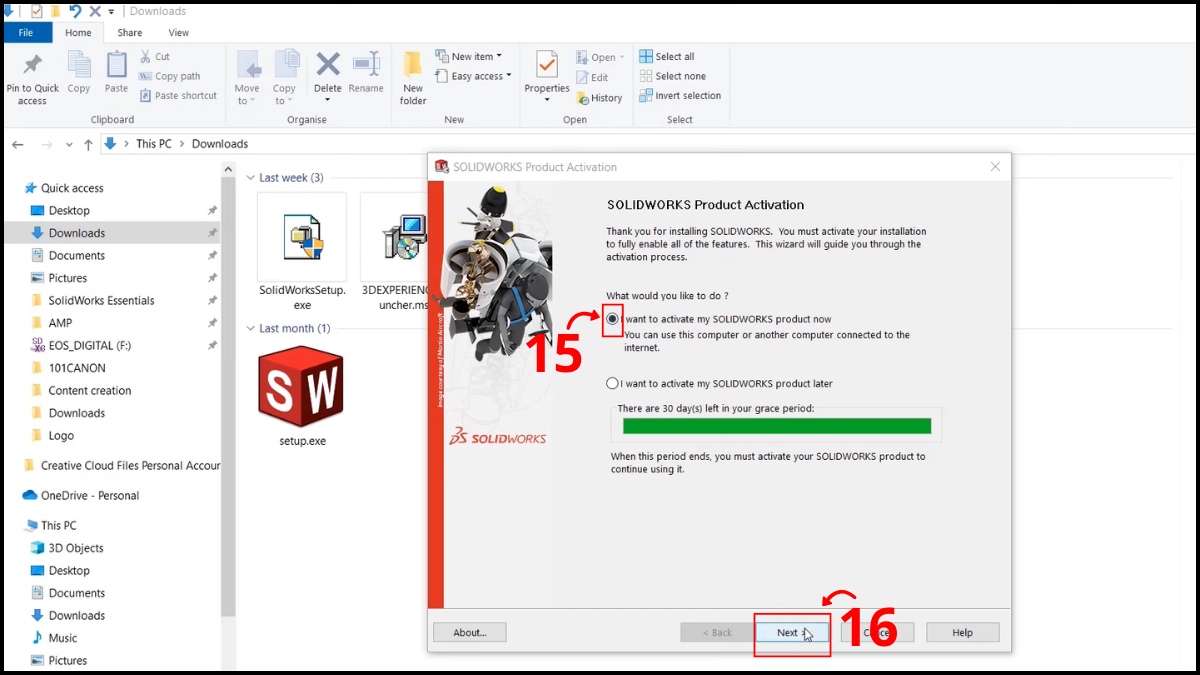Screen dimensions: 1200x675
Task: Open the AMP folder
Action: point(60,323)
